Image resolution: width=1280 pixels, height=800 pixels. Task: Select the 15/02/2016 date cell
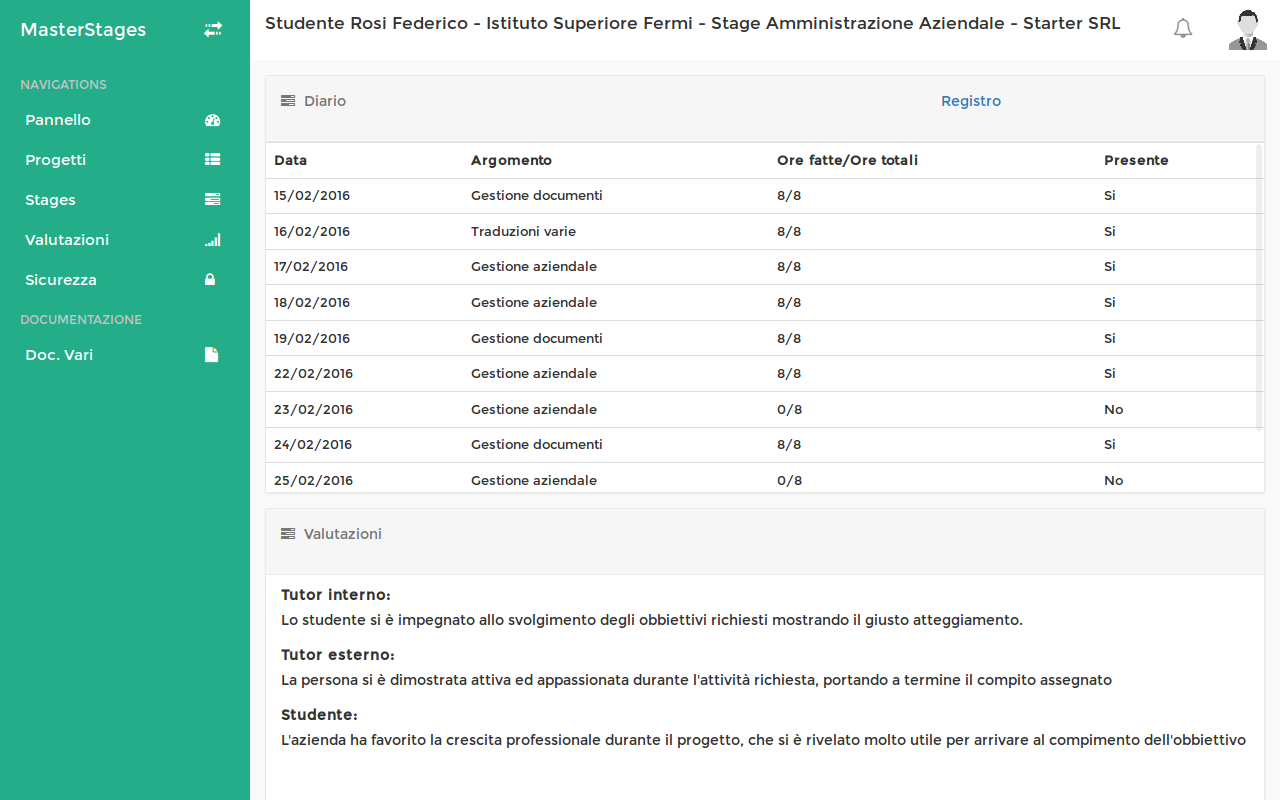pos(312,196)
